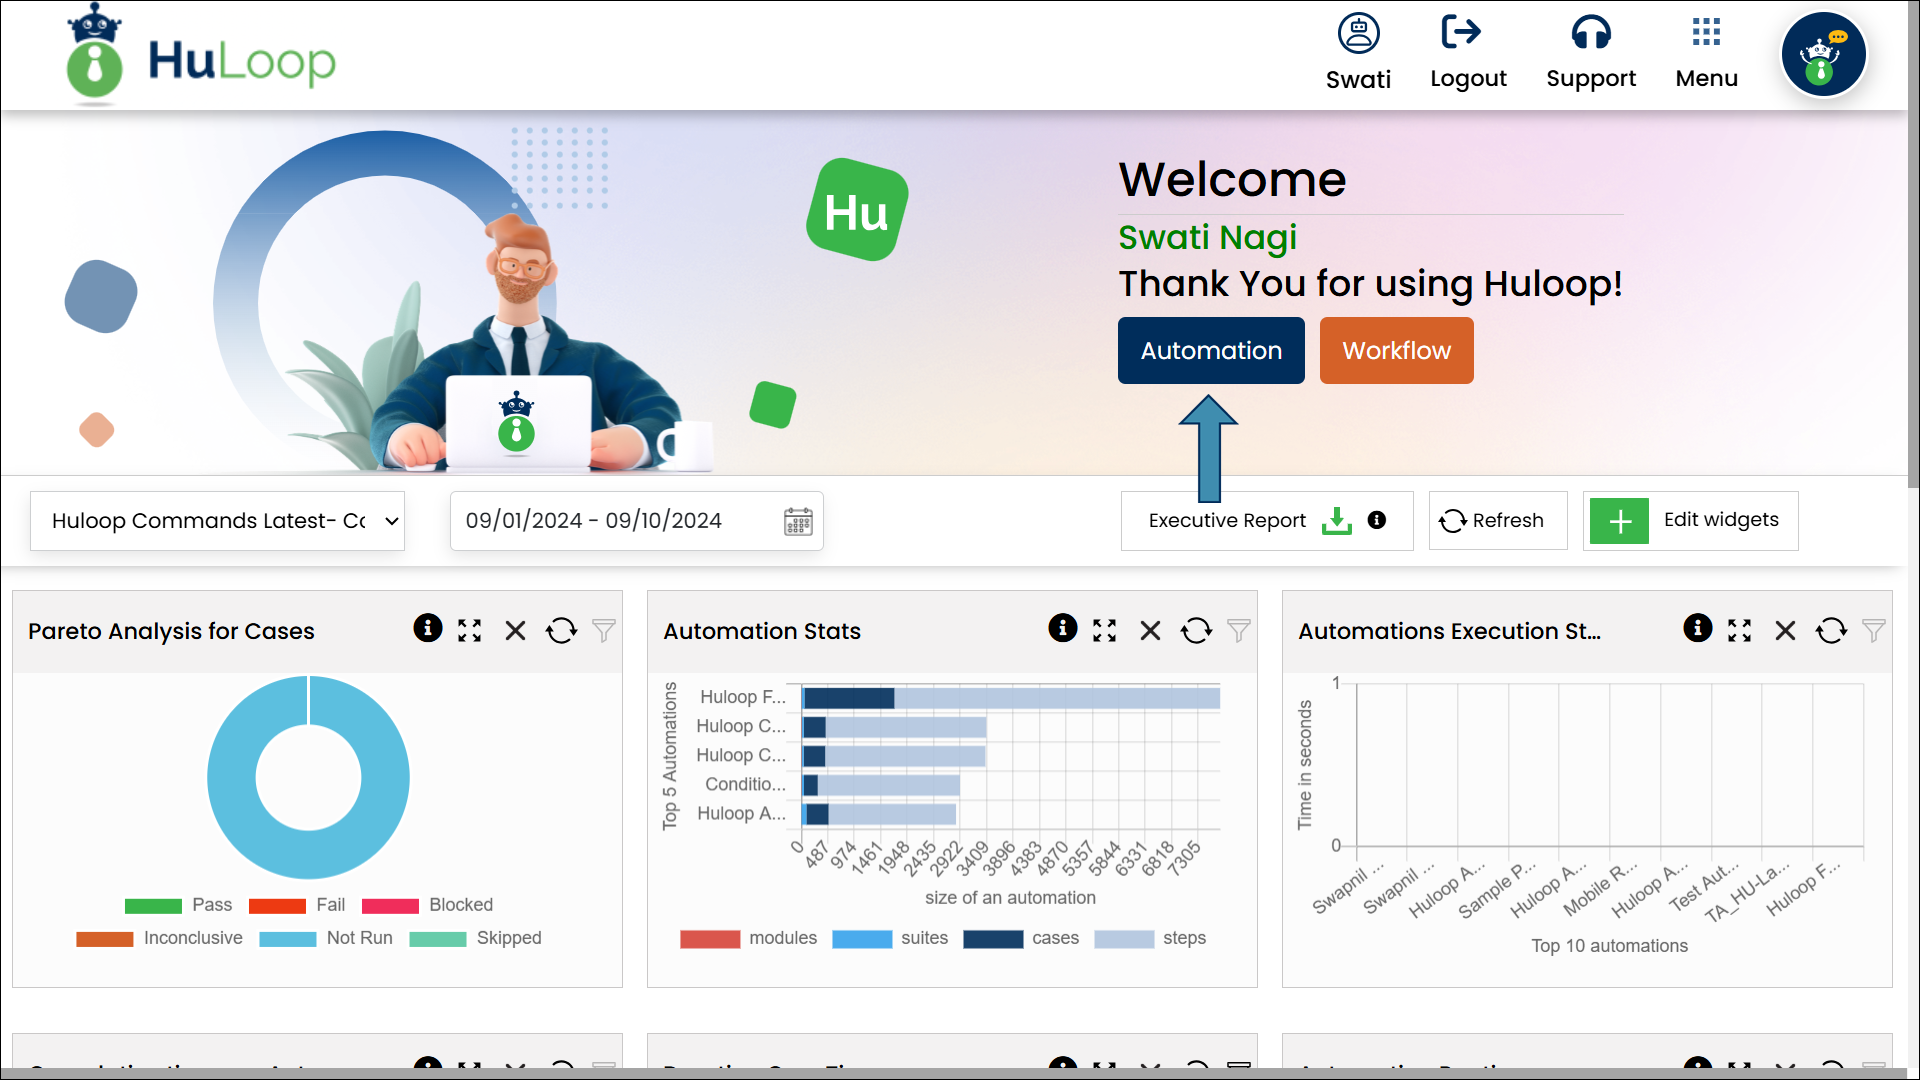This screenshot has height=1080, width=1920.
Task: Toggle the Not Run legend item
Action: (358, 938)
